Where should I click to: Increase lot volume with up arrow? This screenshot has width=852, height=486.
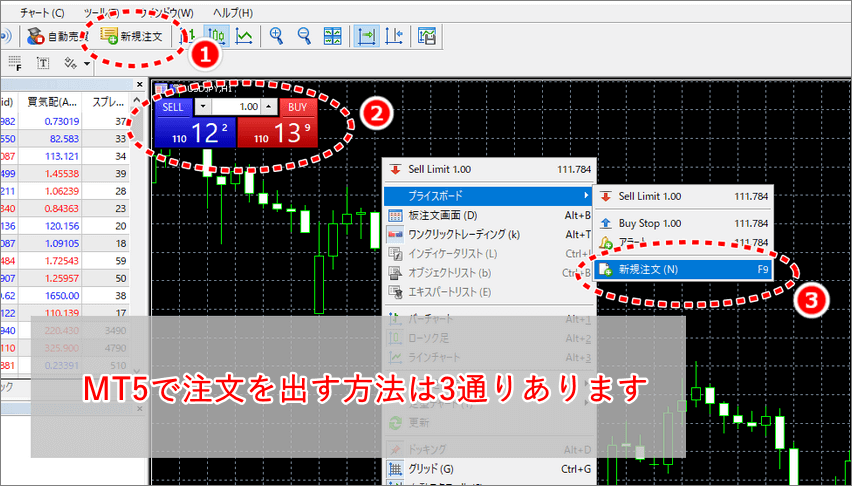click(x=268, y=108)
